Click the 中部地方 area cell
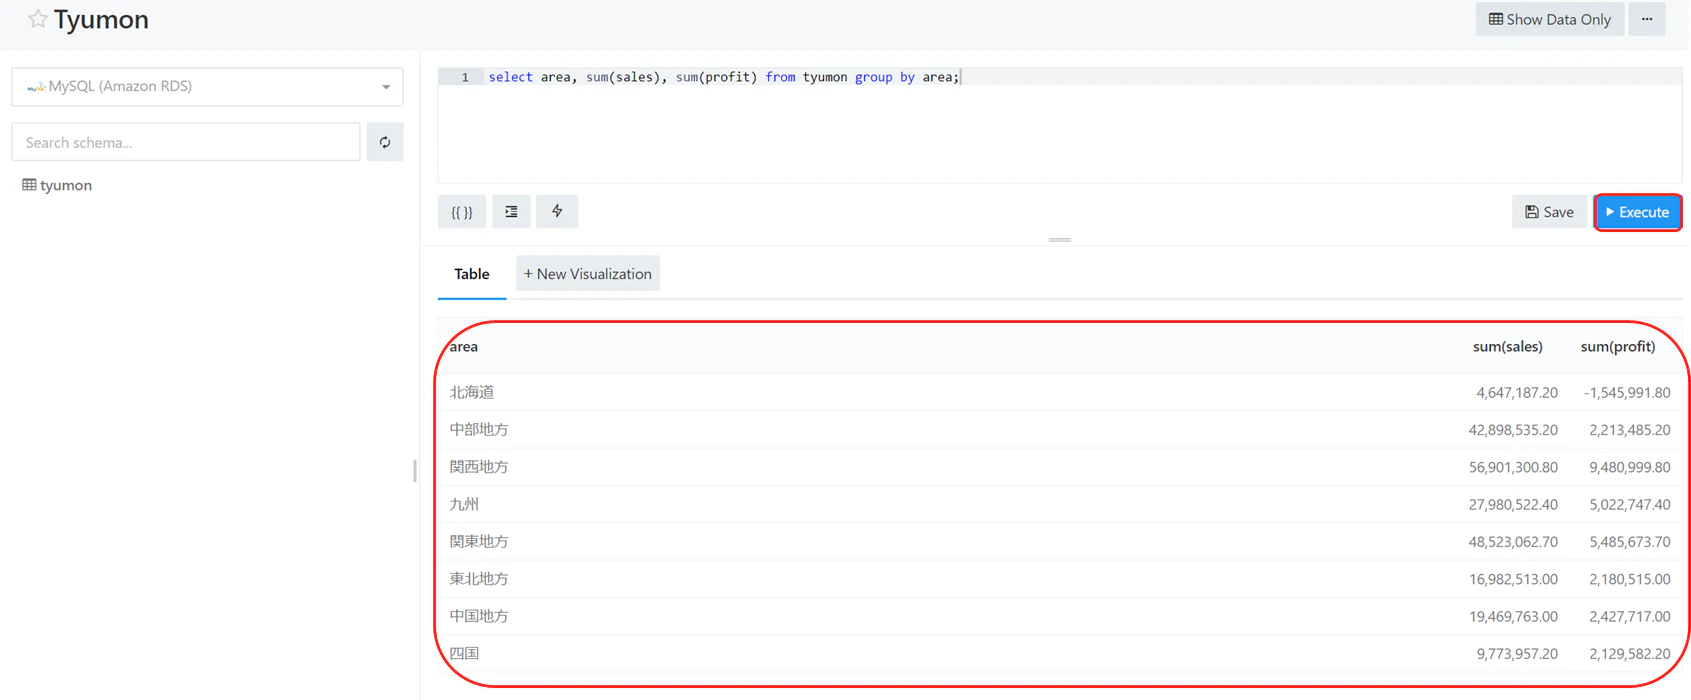 tap(479, 430)
